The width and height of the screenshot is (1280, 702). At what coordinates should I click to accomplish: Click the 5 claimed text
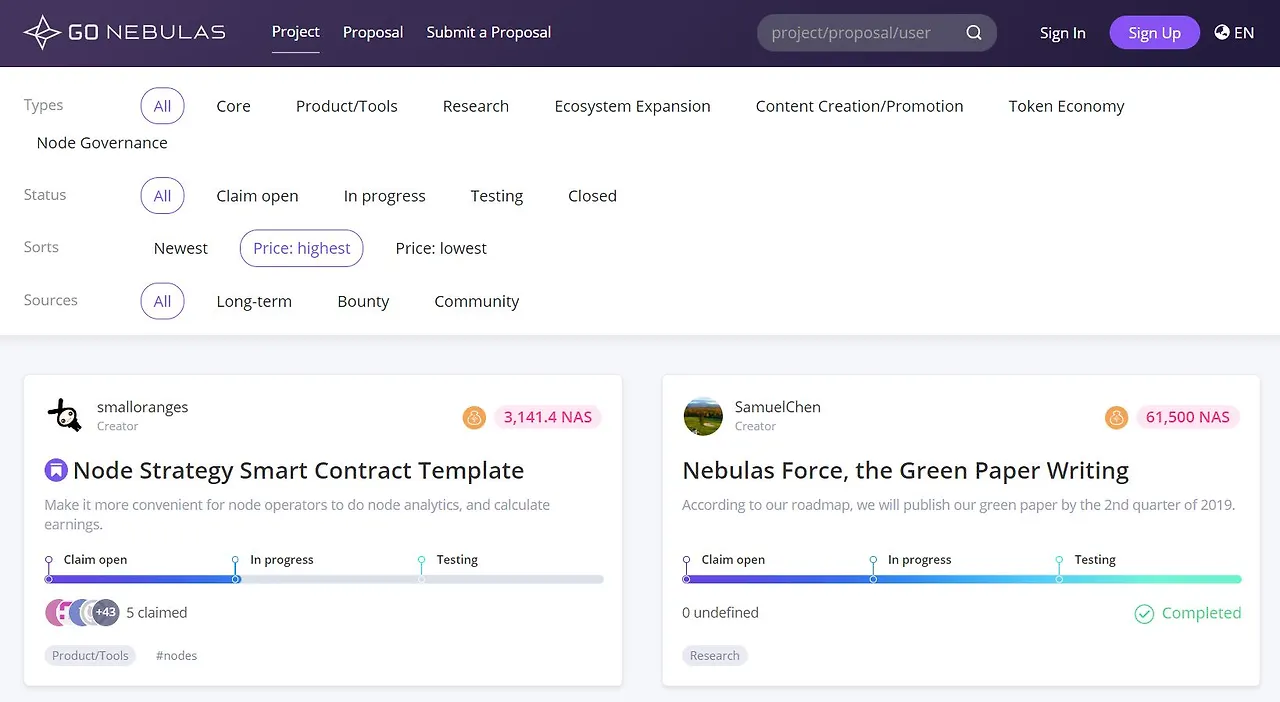pos(157,612)
